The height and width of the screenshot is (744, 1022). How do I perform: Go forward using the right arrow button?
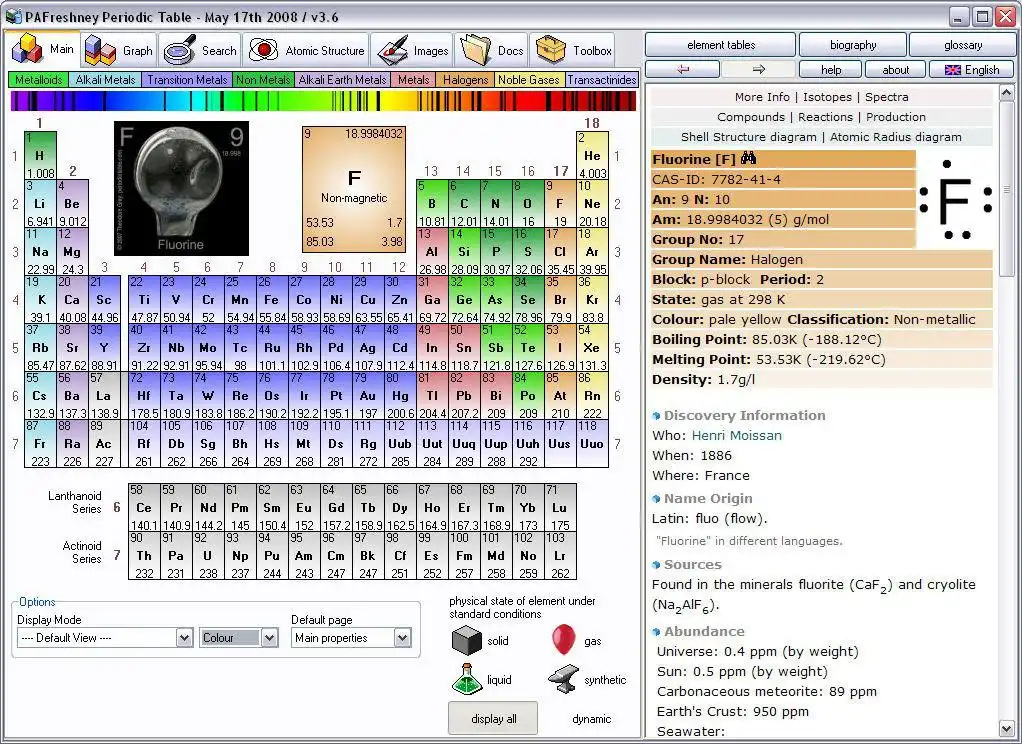coord(758,70)
